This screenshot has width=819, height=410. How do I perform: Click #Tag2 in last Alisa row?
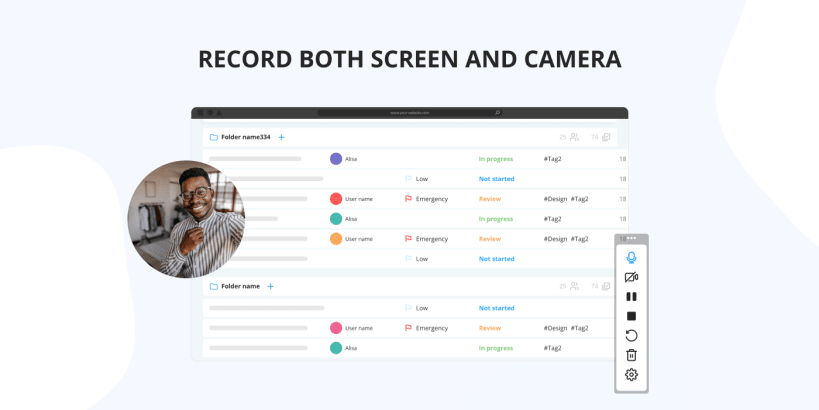tap(553, 348)
